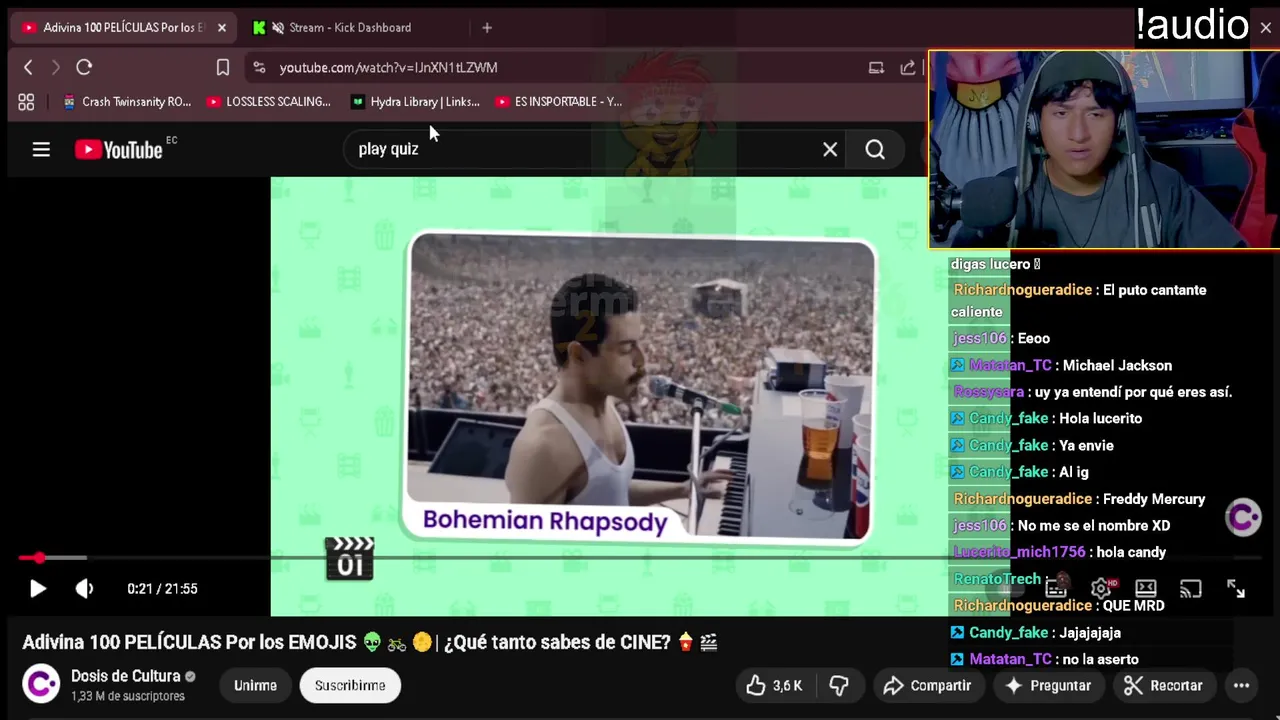Open a new browser tab
The image size is (1280, 720).
pyautogui.click(x=487, y=28)
